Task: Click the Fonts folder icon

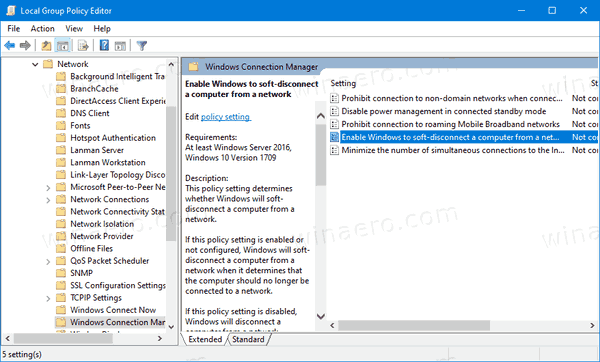Action: click(x=61, y=126)
